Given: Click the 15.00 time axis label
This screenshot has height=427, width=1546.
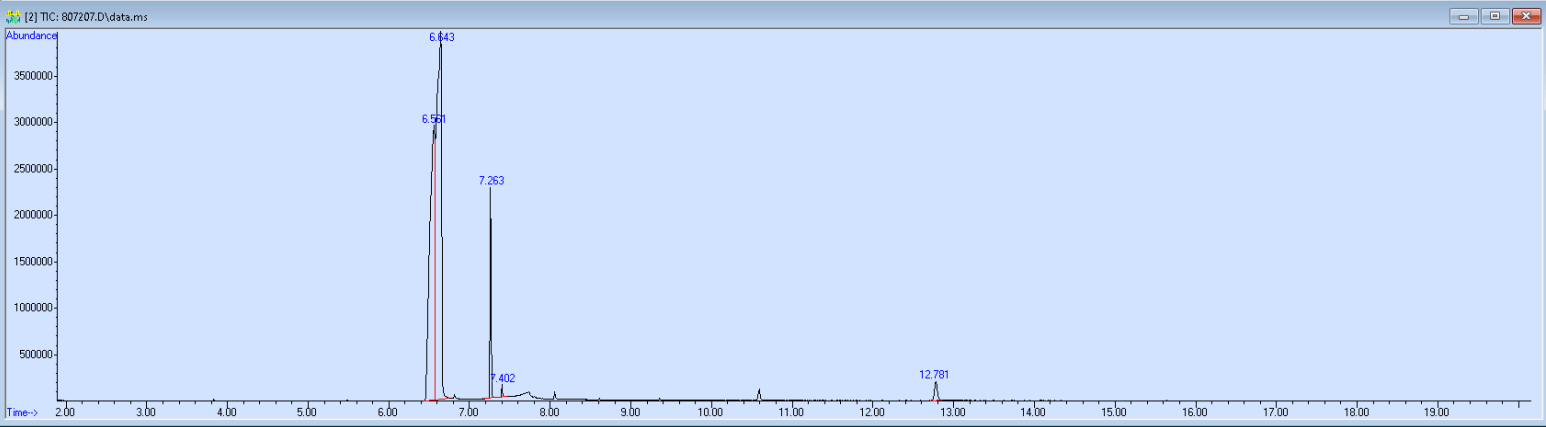Looking at the screenshot, I should pos(1114,412).
